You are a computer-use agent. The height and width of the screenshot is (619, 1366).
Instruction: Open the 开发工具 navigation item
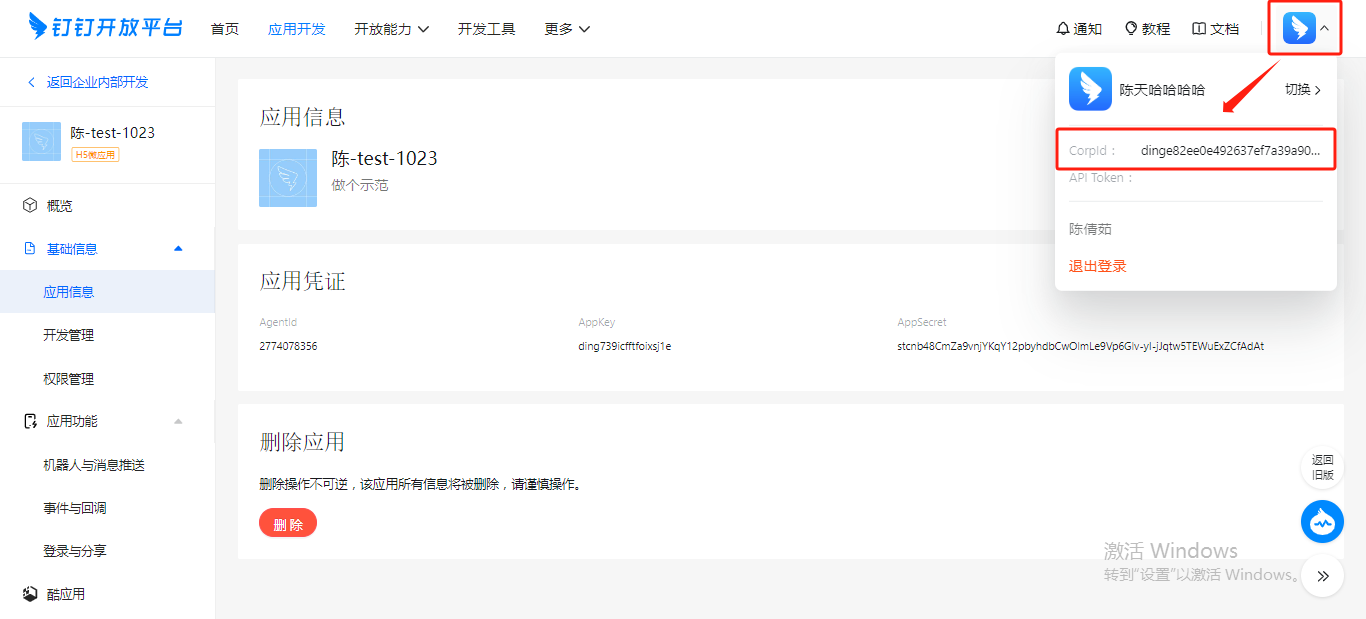(487, 29)
